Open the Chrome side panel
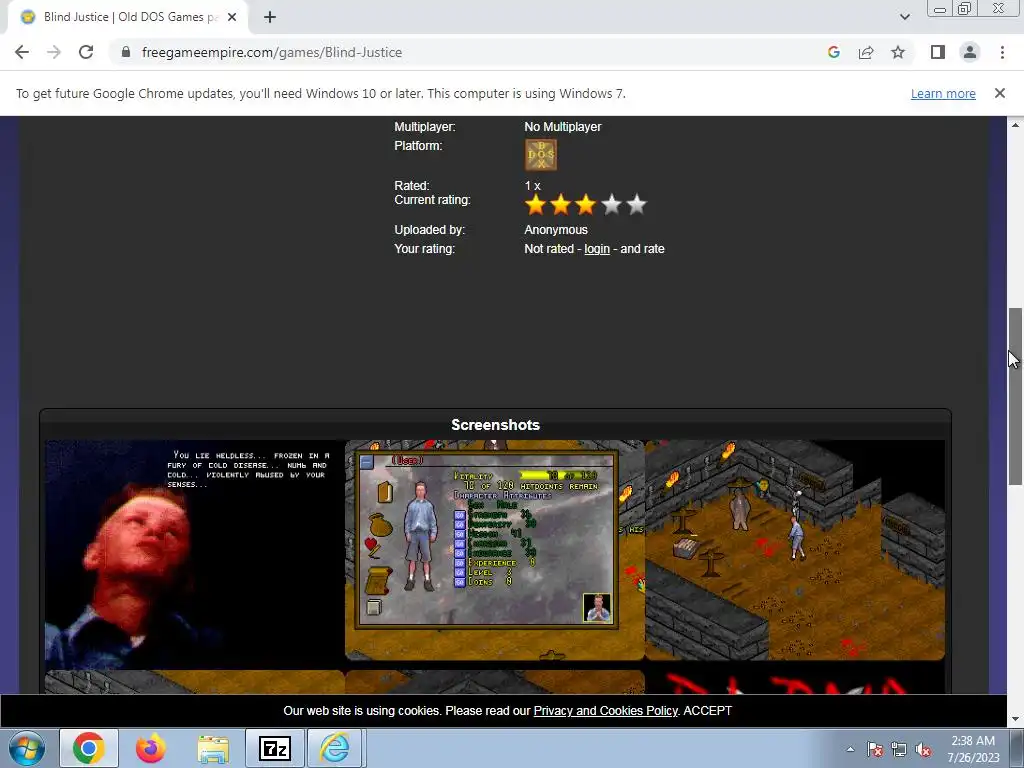This screenshot has width=1024, height=768. (x=938, y=52)
